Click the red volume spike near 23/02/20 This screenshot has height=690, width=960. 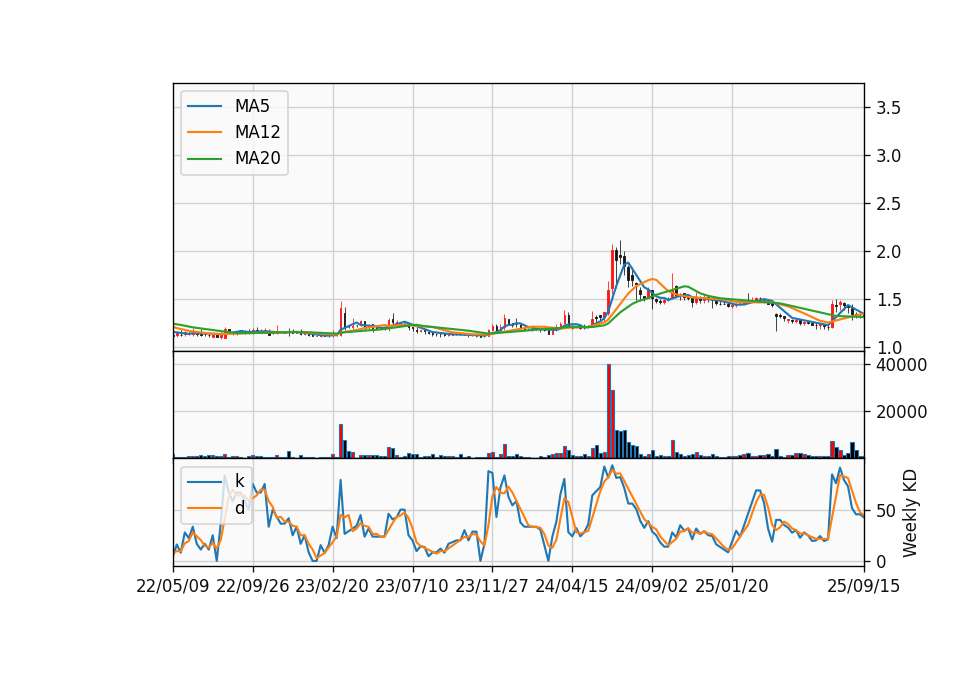click(341, 441)
